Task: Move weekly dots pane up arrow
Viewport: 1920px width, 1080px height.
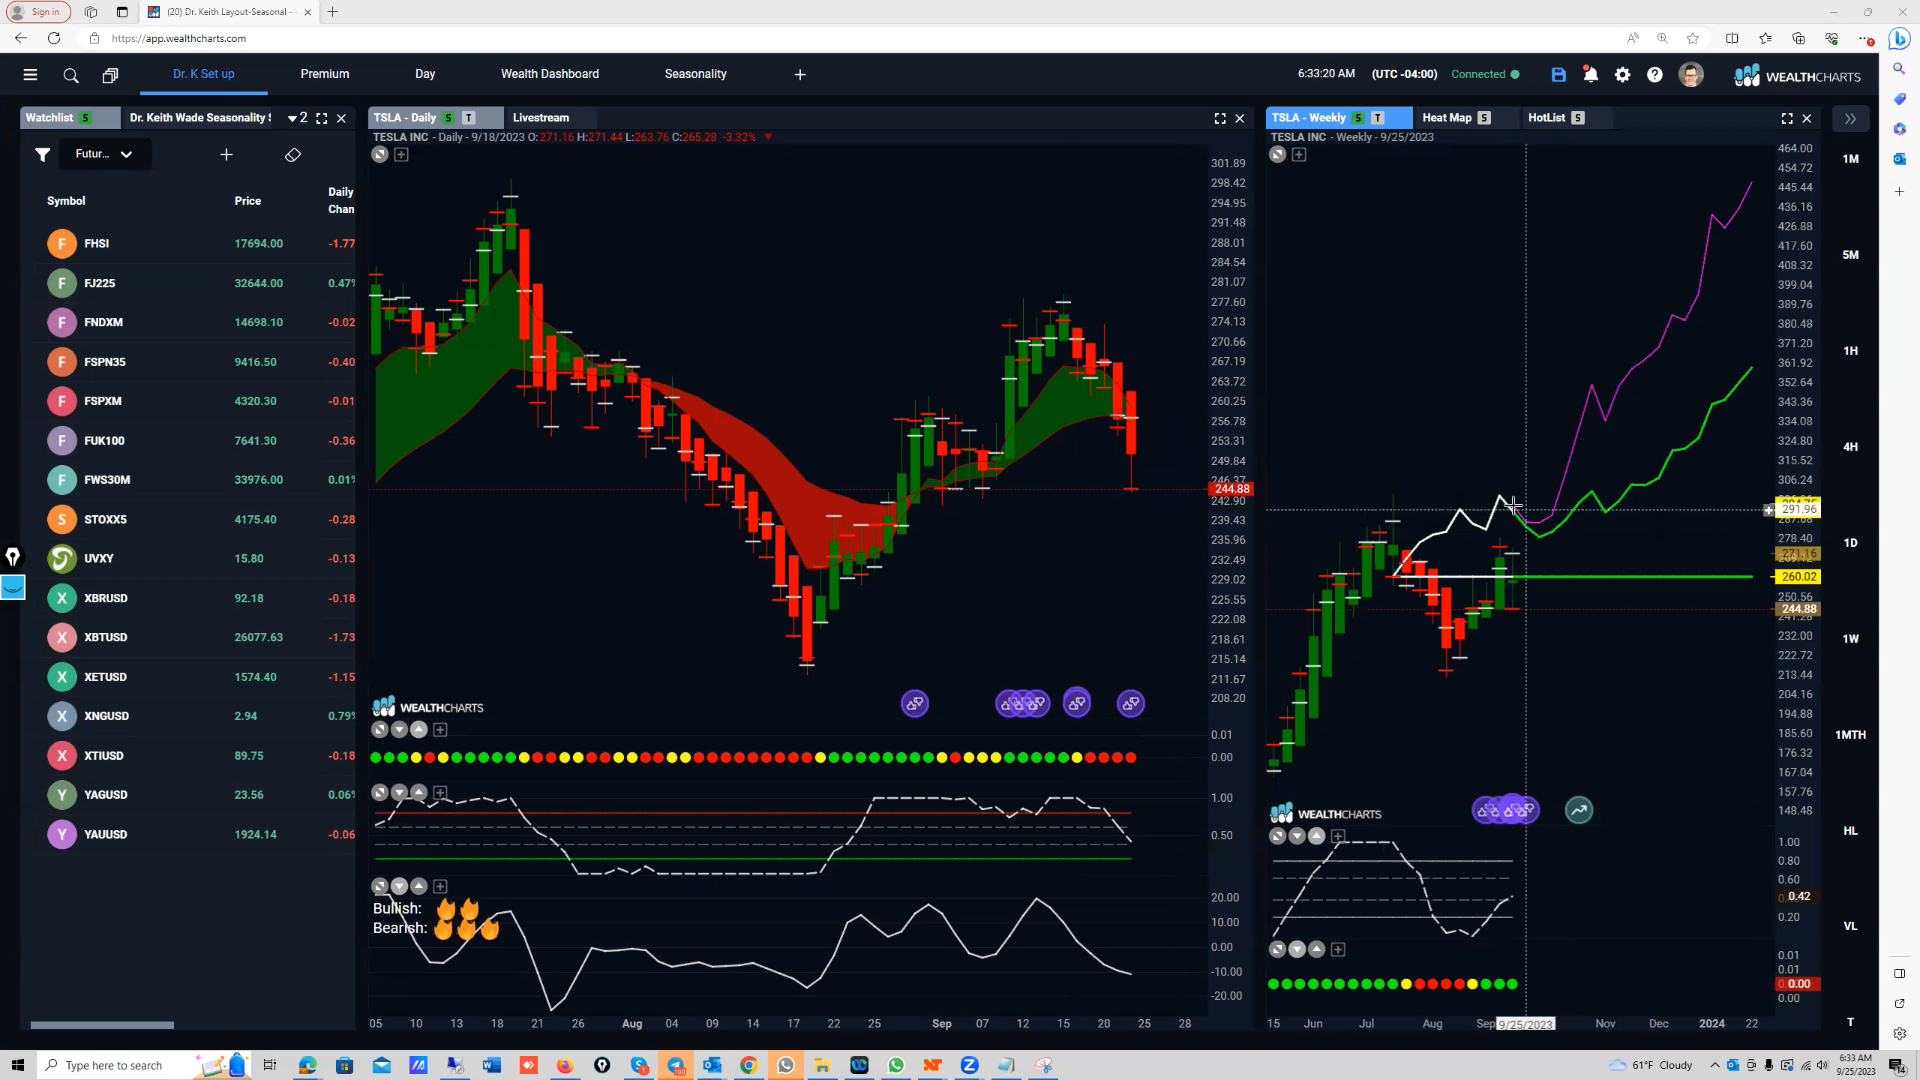Action: tap(1317, 949)
